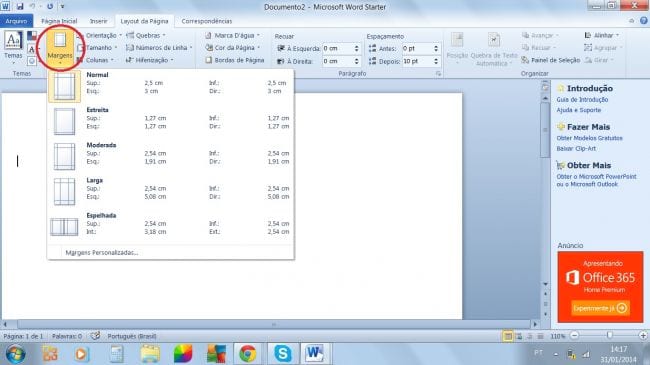The image size is (650, 365).
Task: Open the Margens margins button
Action: click(x=60, y=48)
